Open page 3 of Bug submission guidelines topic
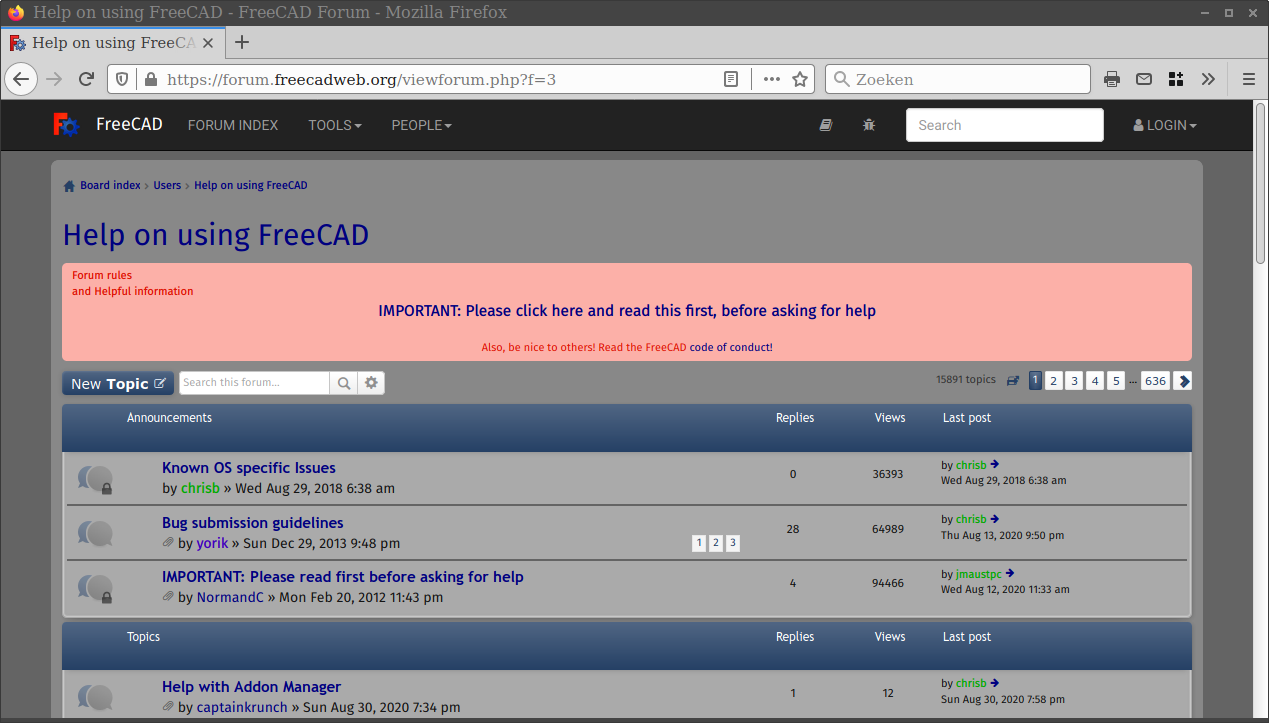Image resolution: width=1269 pixels, height=723 pixels. [x=733, y=543]
